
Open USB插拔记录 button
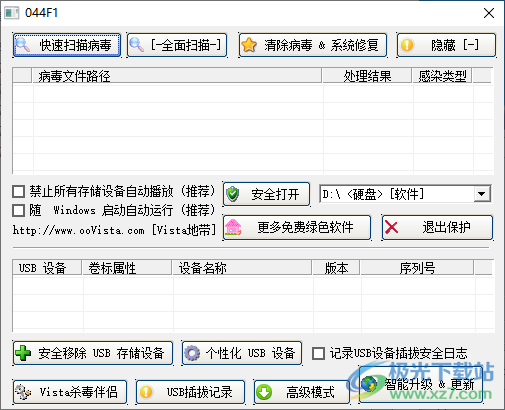[191, 392]
